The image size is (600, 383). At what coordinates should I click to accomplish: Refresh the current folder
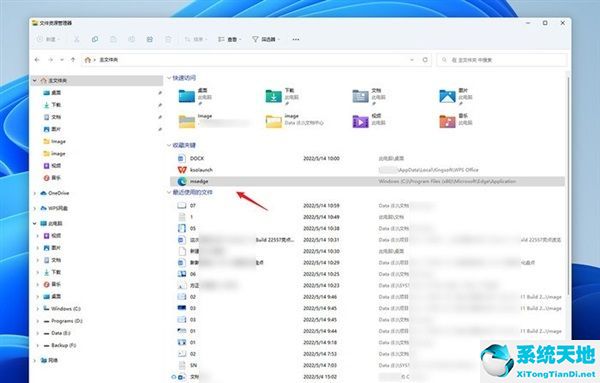(425, 60)
